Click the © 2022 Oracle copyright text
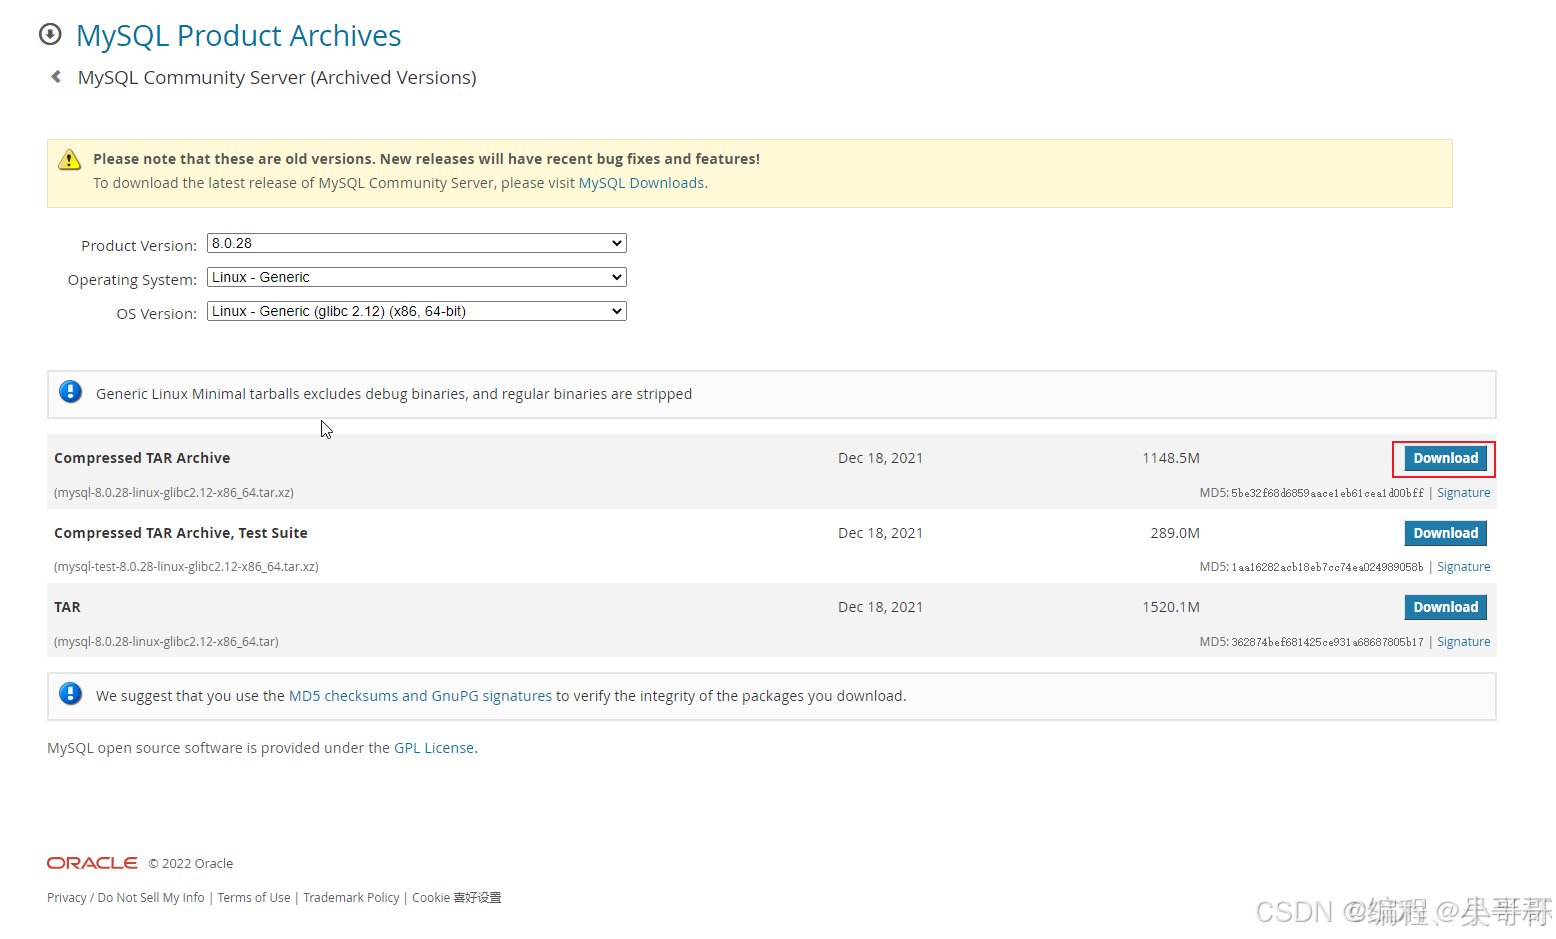The image size is (1556, 939). click(x=191, y=864)
